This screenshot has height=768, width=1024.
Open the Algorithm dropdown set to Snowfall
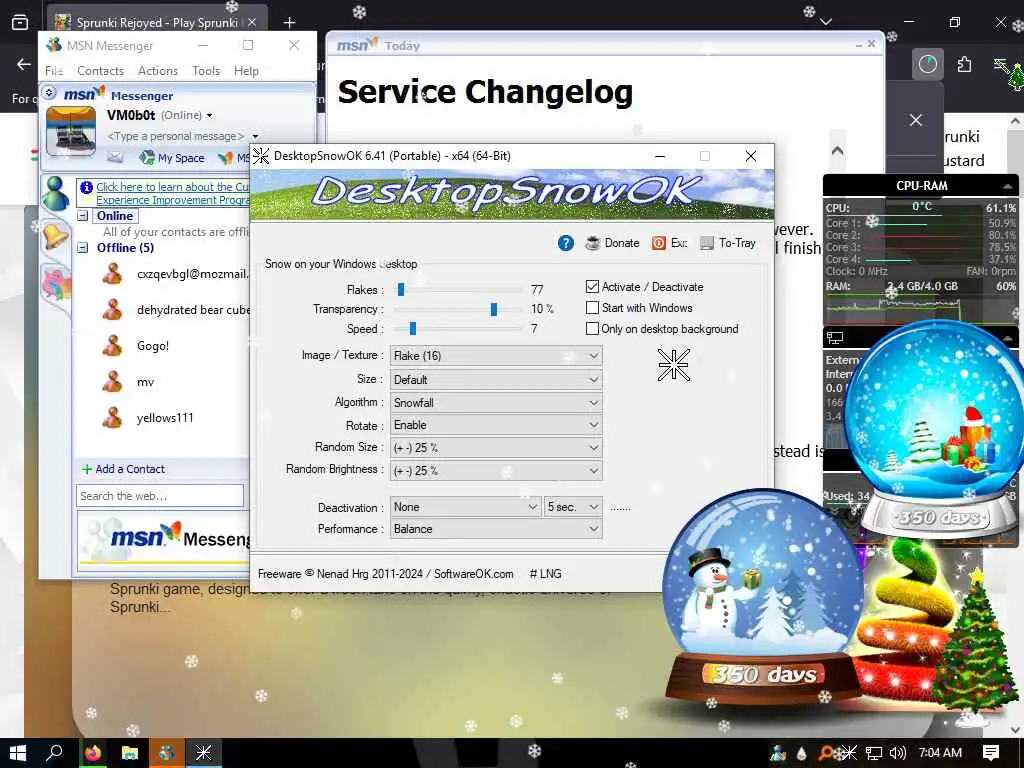496,402
